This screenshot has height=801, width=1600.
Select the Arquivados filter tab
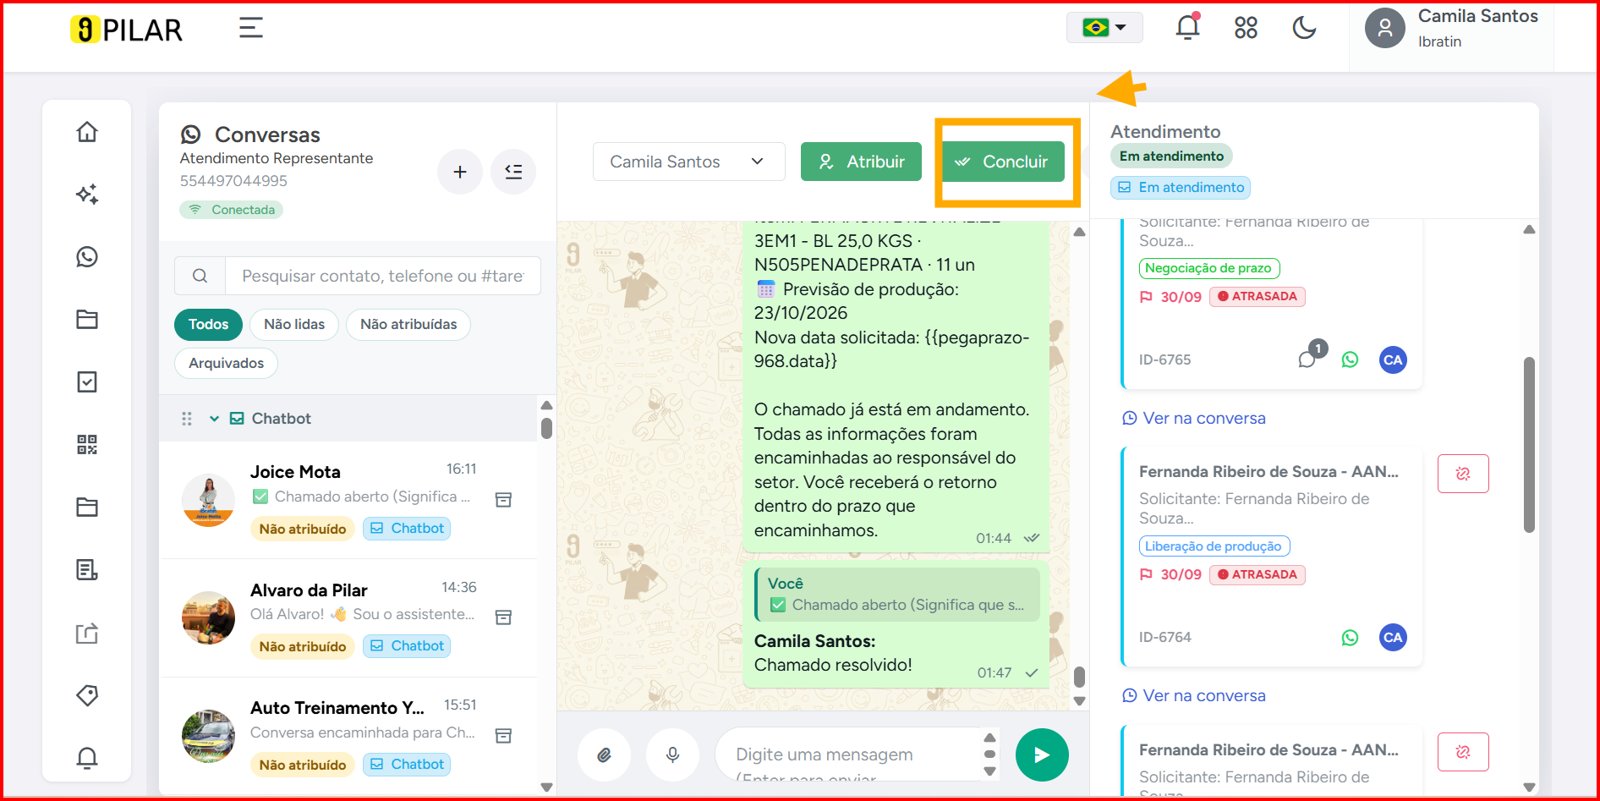(x=226, y=363)
